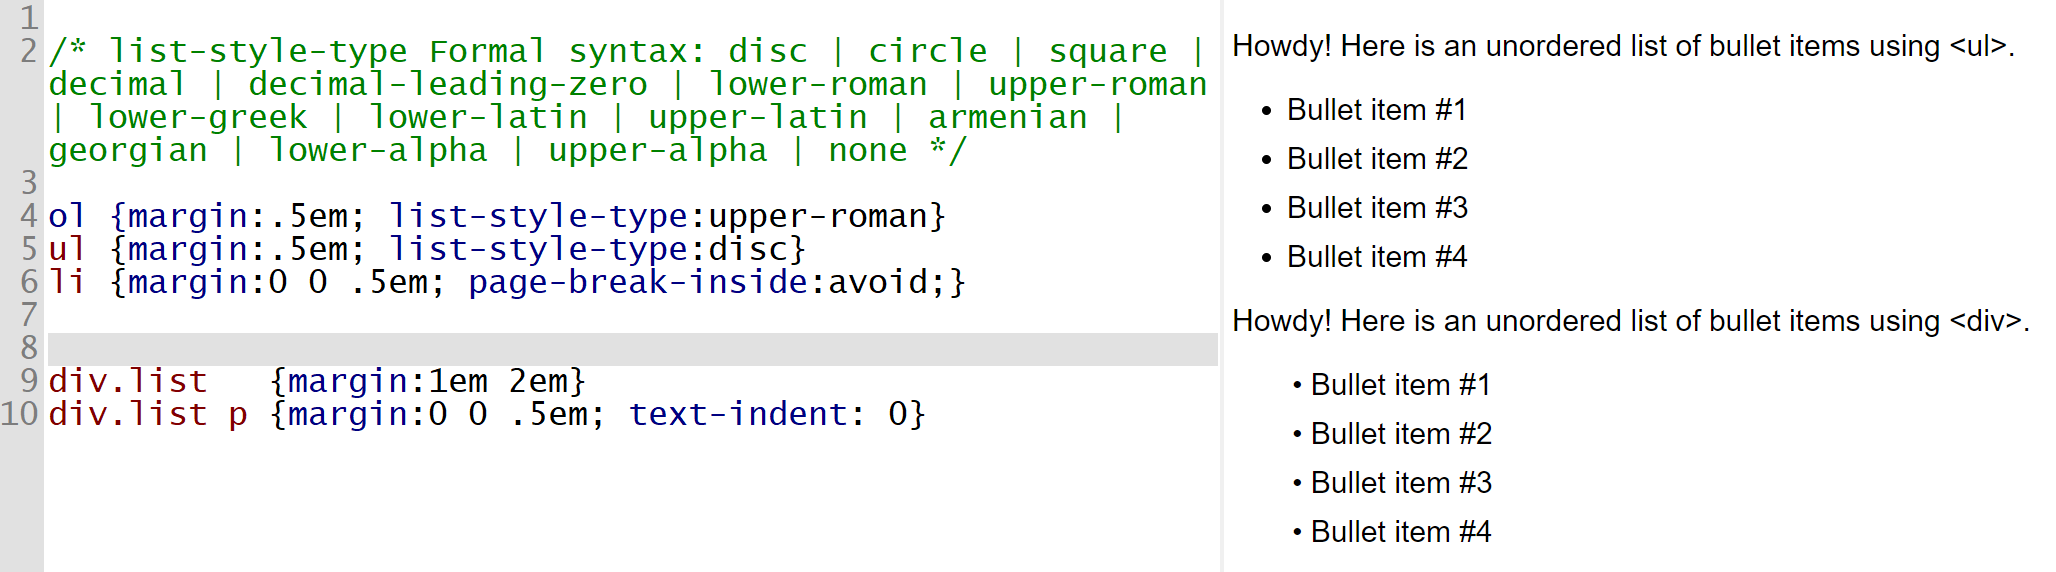Viewport: 2056px width, 572px height.
Task: Click 'Bullet item #4' in the div list
Action: tap(1401, 532)
